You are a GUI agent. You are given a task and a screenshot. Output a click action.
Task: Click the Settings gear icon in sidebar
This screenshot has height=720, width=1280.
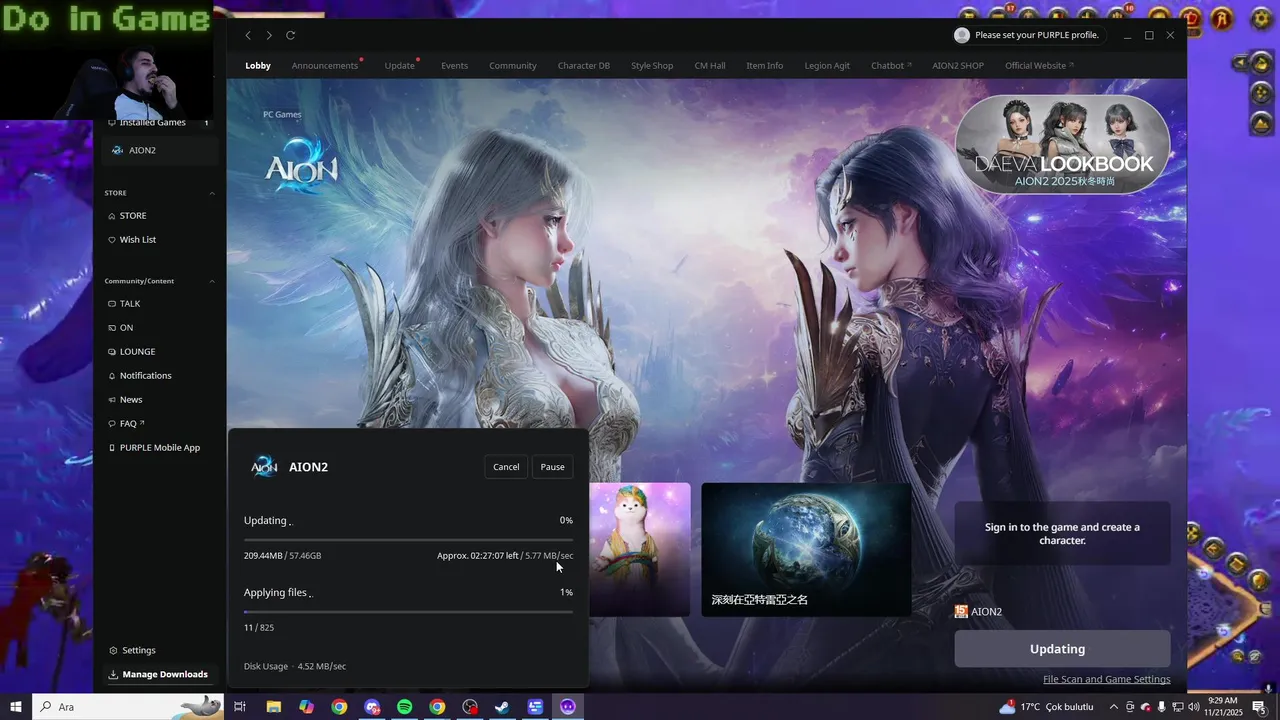pos(113,650)
